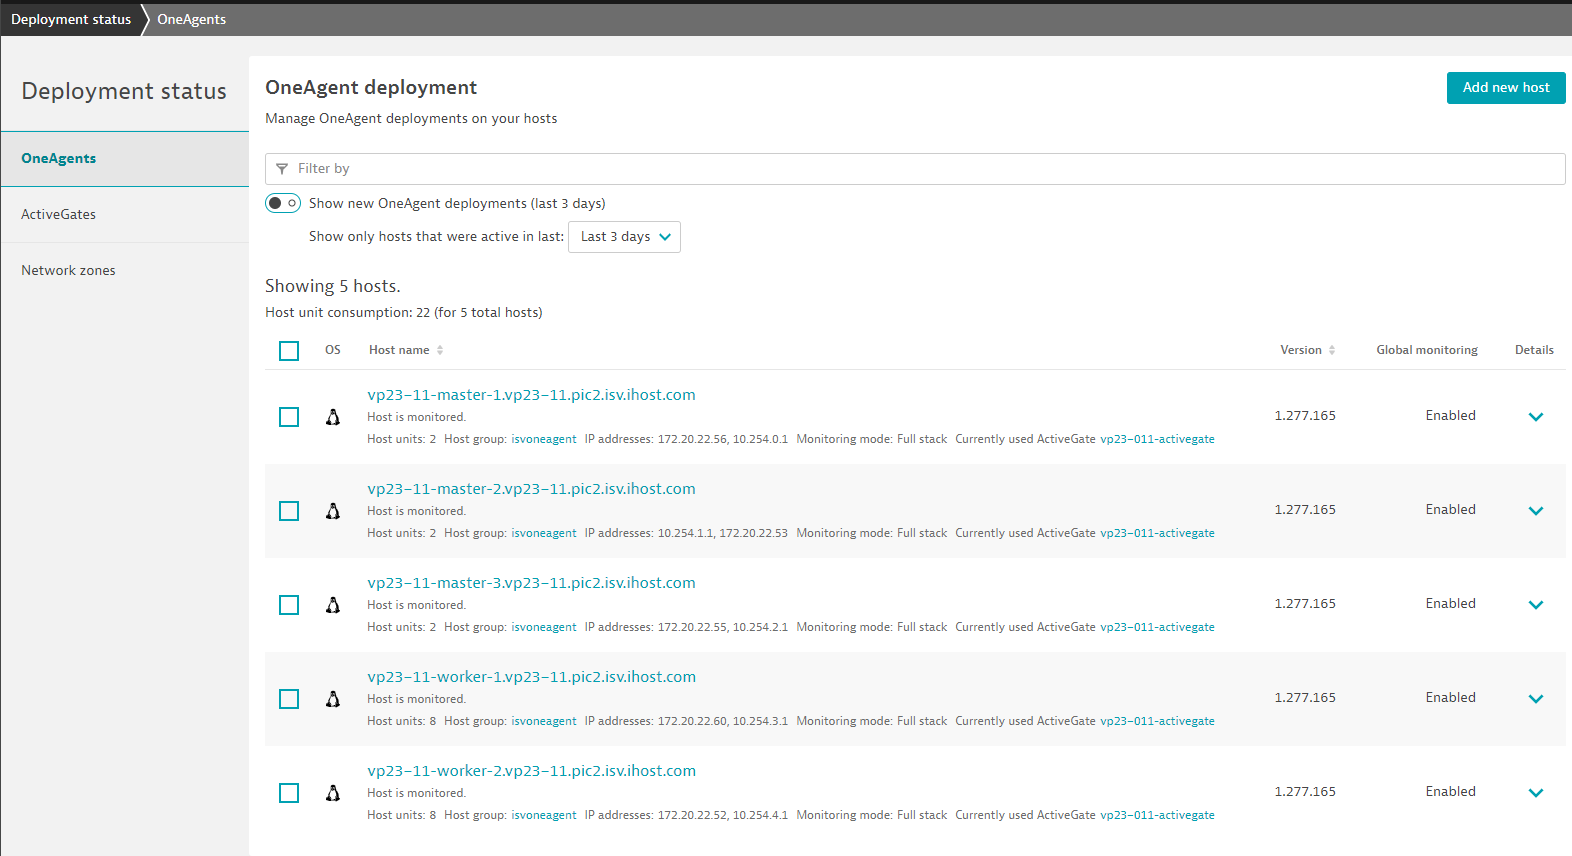The image size is (1572, 856).
Task: Click the OneAgents breadcrumb item
Action: [191, 19]
